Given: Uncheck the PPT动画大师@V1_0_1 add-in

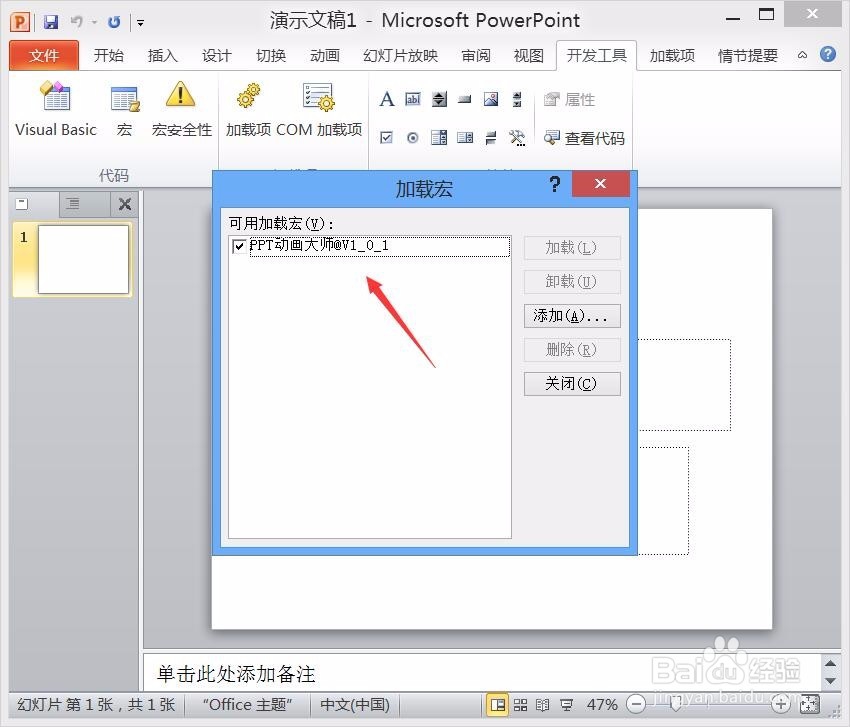Looking at the screenshot, I should pos(238,246).
